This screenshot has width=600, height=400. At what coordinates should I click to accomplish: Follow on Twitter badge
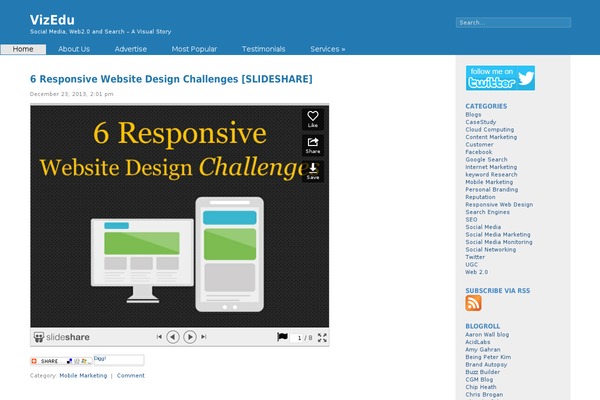(500, 78)
